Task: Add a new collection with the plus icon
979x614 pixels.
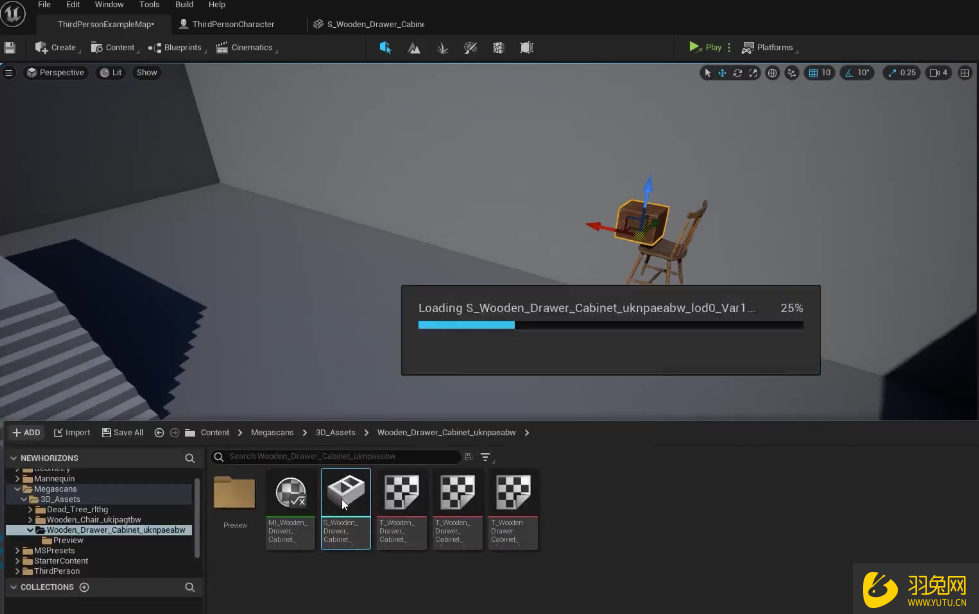Action: coord(84,587)
